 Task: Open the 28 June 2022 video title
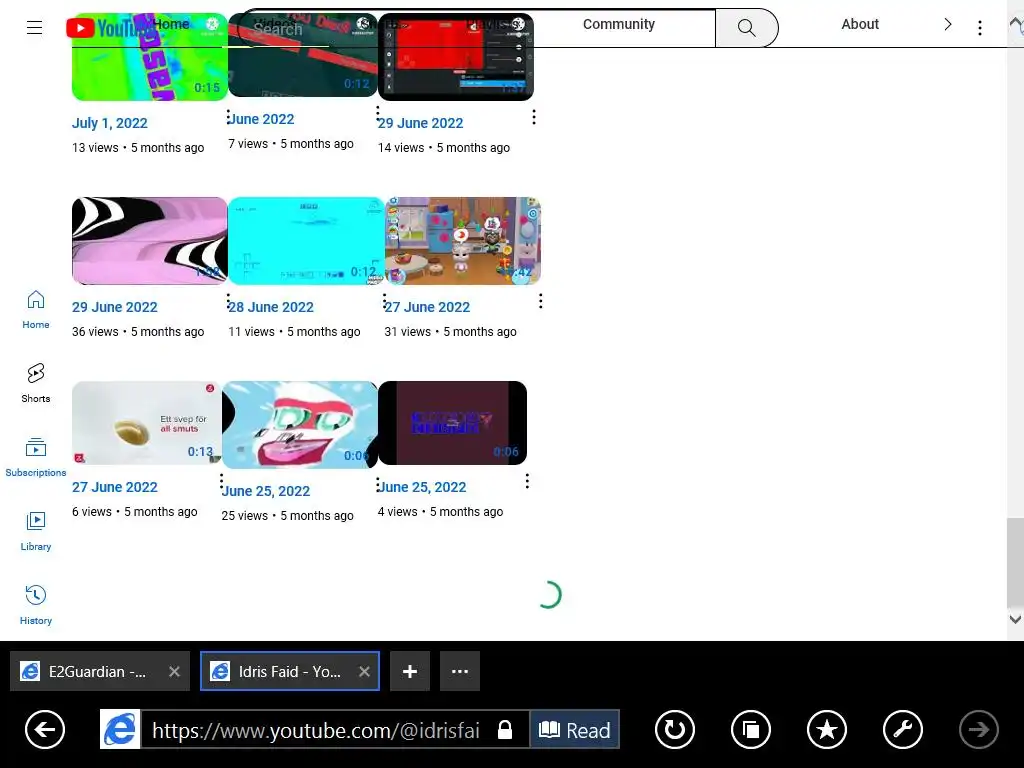point(271,307)
